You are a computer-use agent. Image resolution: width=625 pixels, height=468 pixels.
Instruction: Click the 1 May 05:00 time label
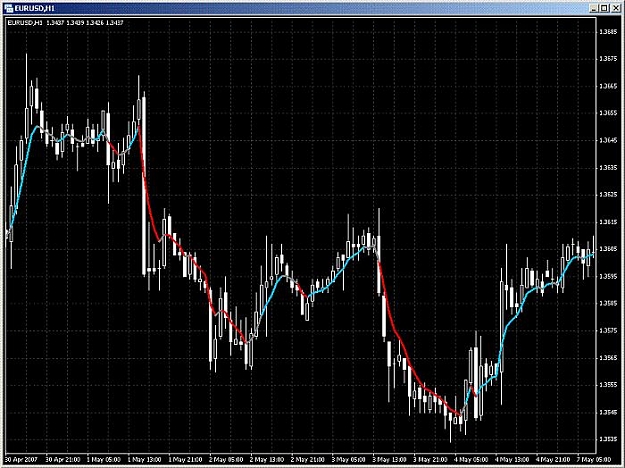[104, 459]
